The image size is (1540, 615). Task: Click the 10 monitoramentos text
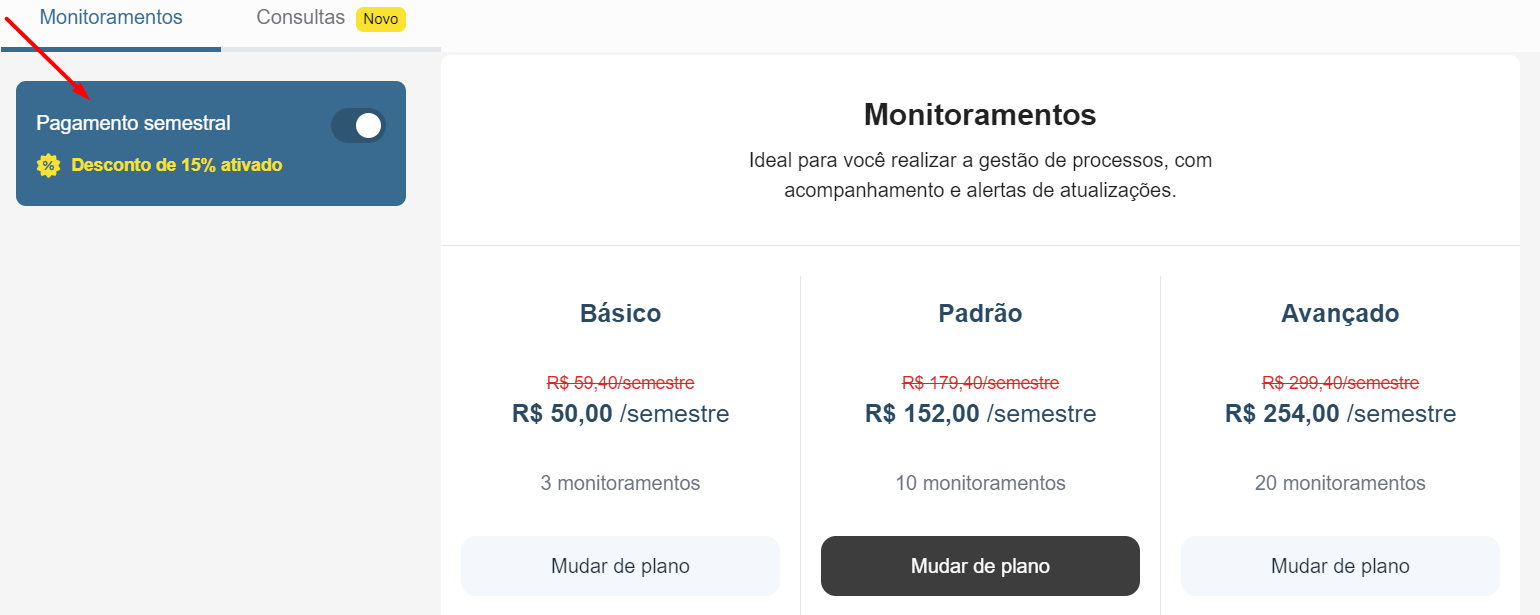coord(980,483)
